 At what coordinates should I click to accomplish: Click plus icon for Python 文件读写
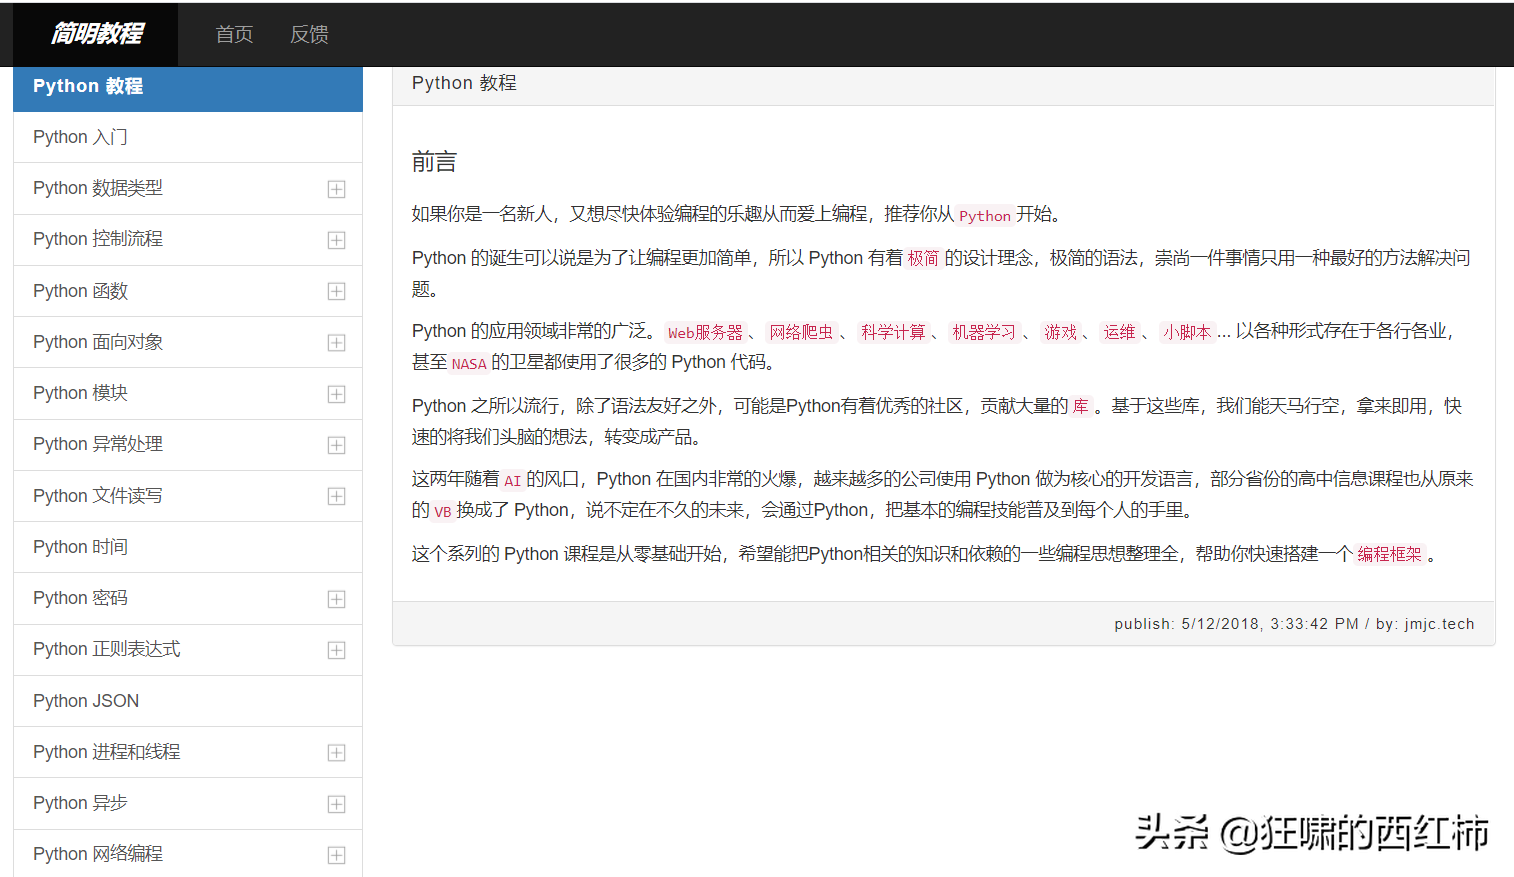pos(336,496)
